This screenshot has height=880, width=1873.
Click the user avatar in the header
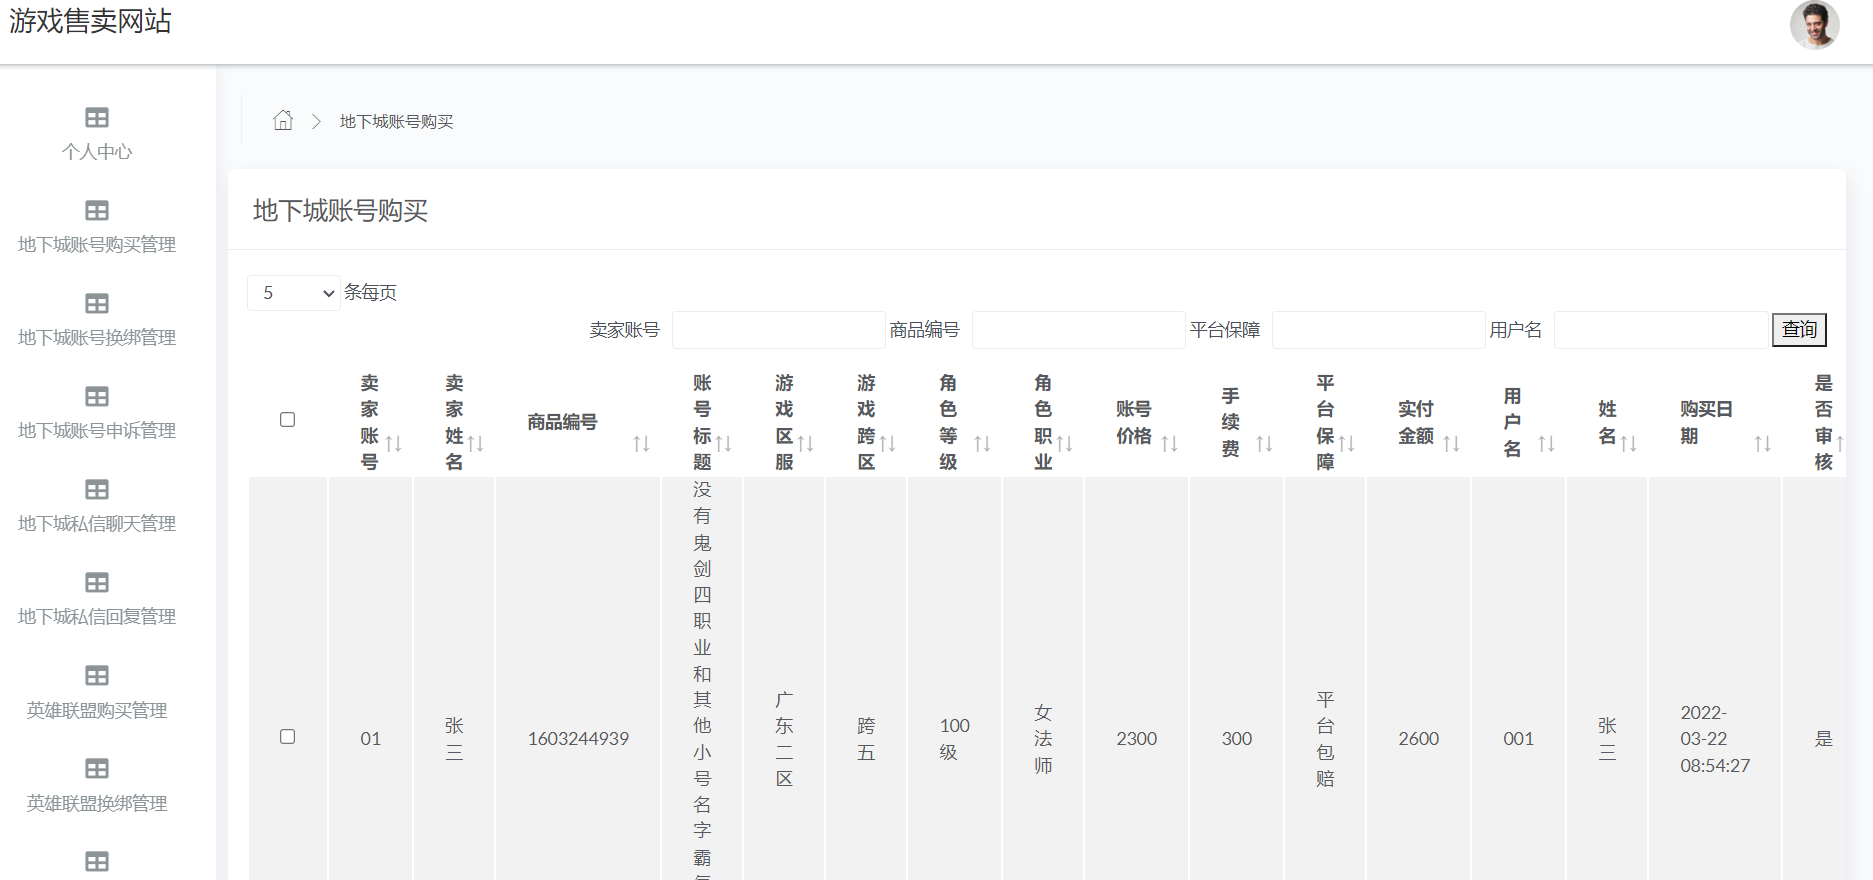1815,25
